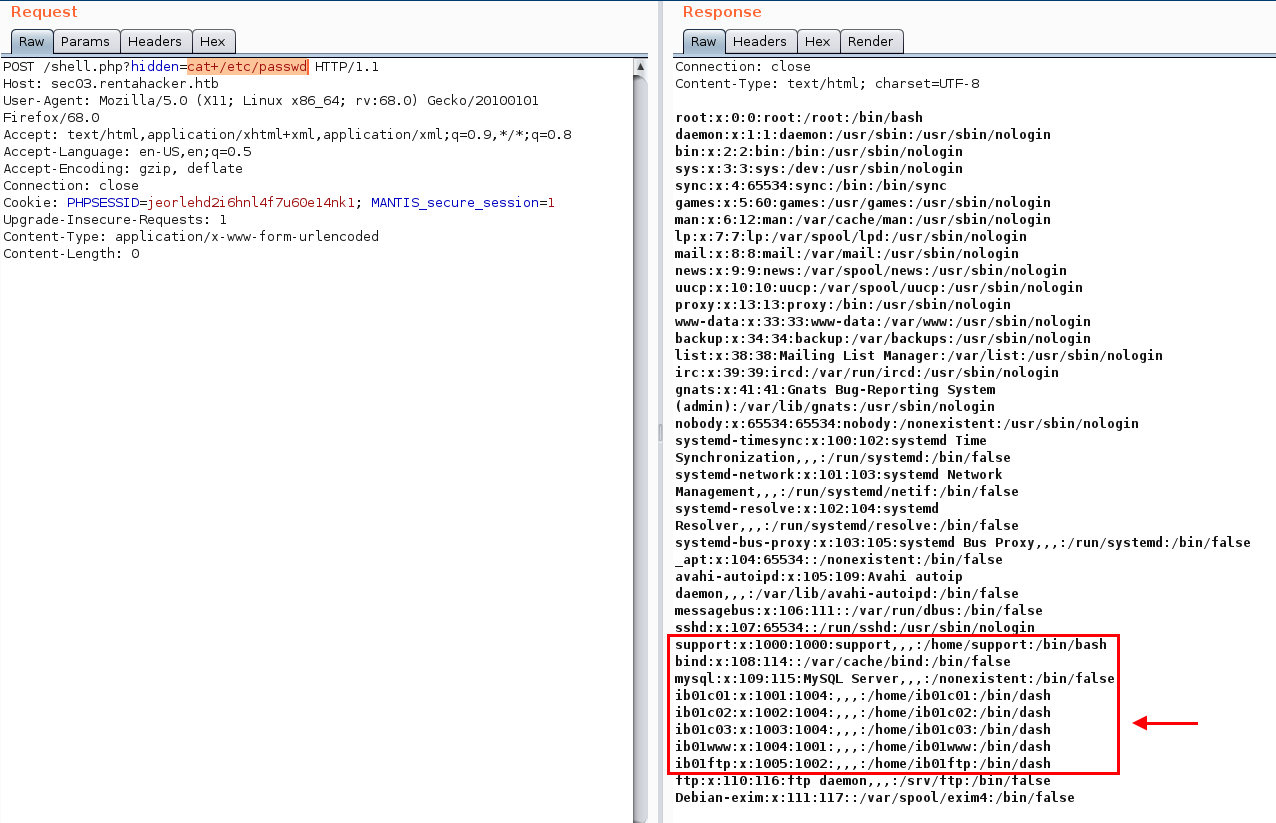
Task: Click the User-Agent header line
Action: [x=271, y=101]
